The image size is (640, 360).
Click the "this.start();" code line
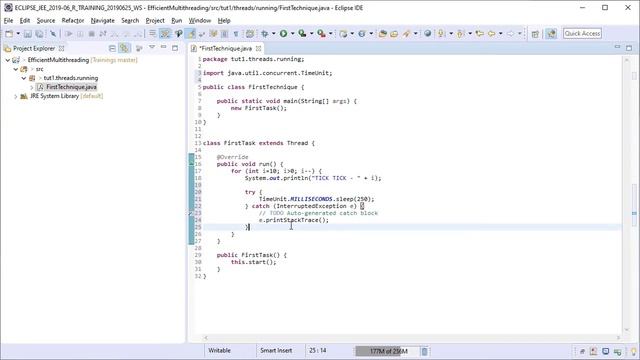[x=253, y=262]
